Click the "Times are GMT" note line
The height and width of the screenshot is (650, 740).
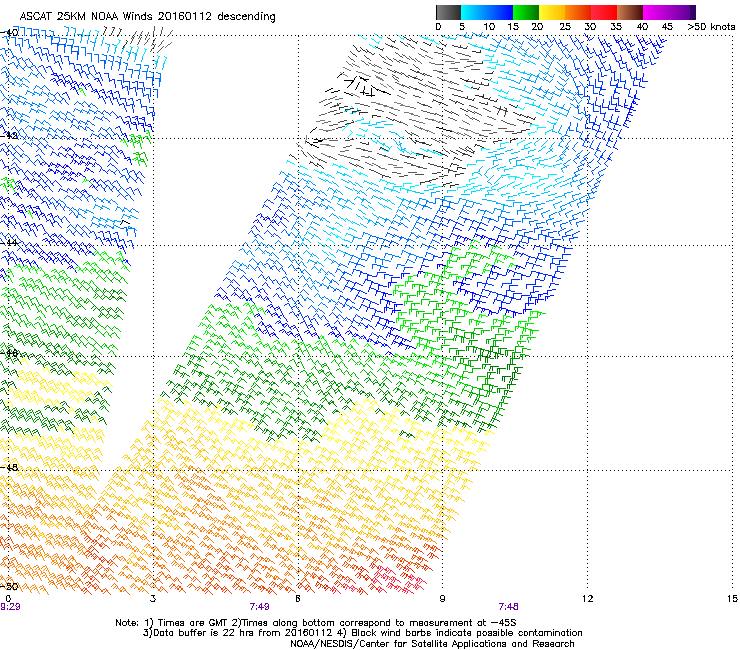click(x=316, y=623)
